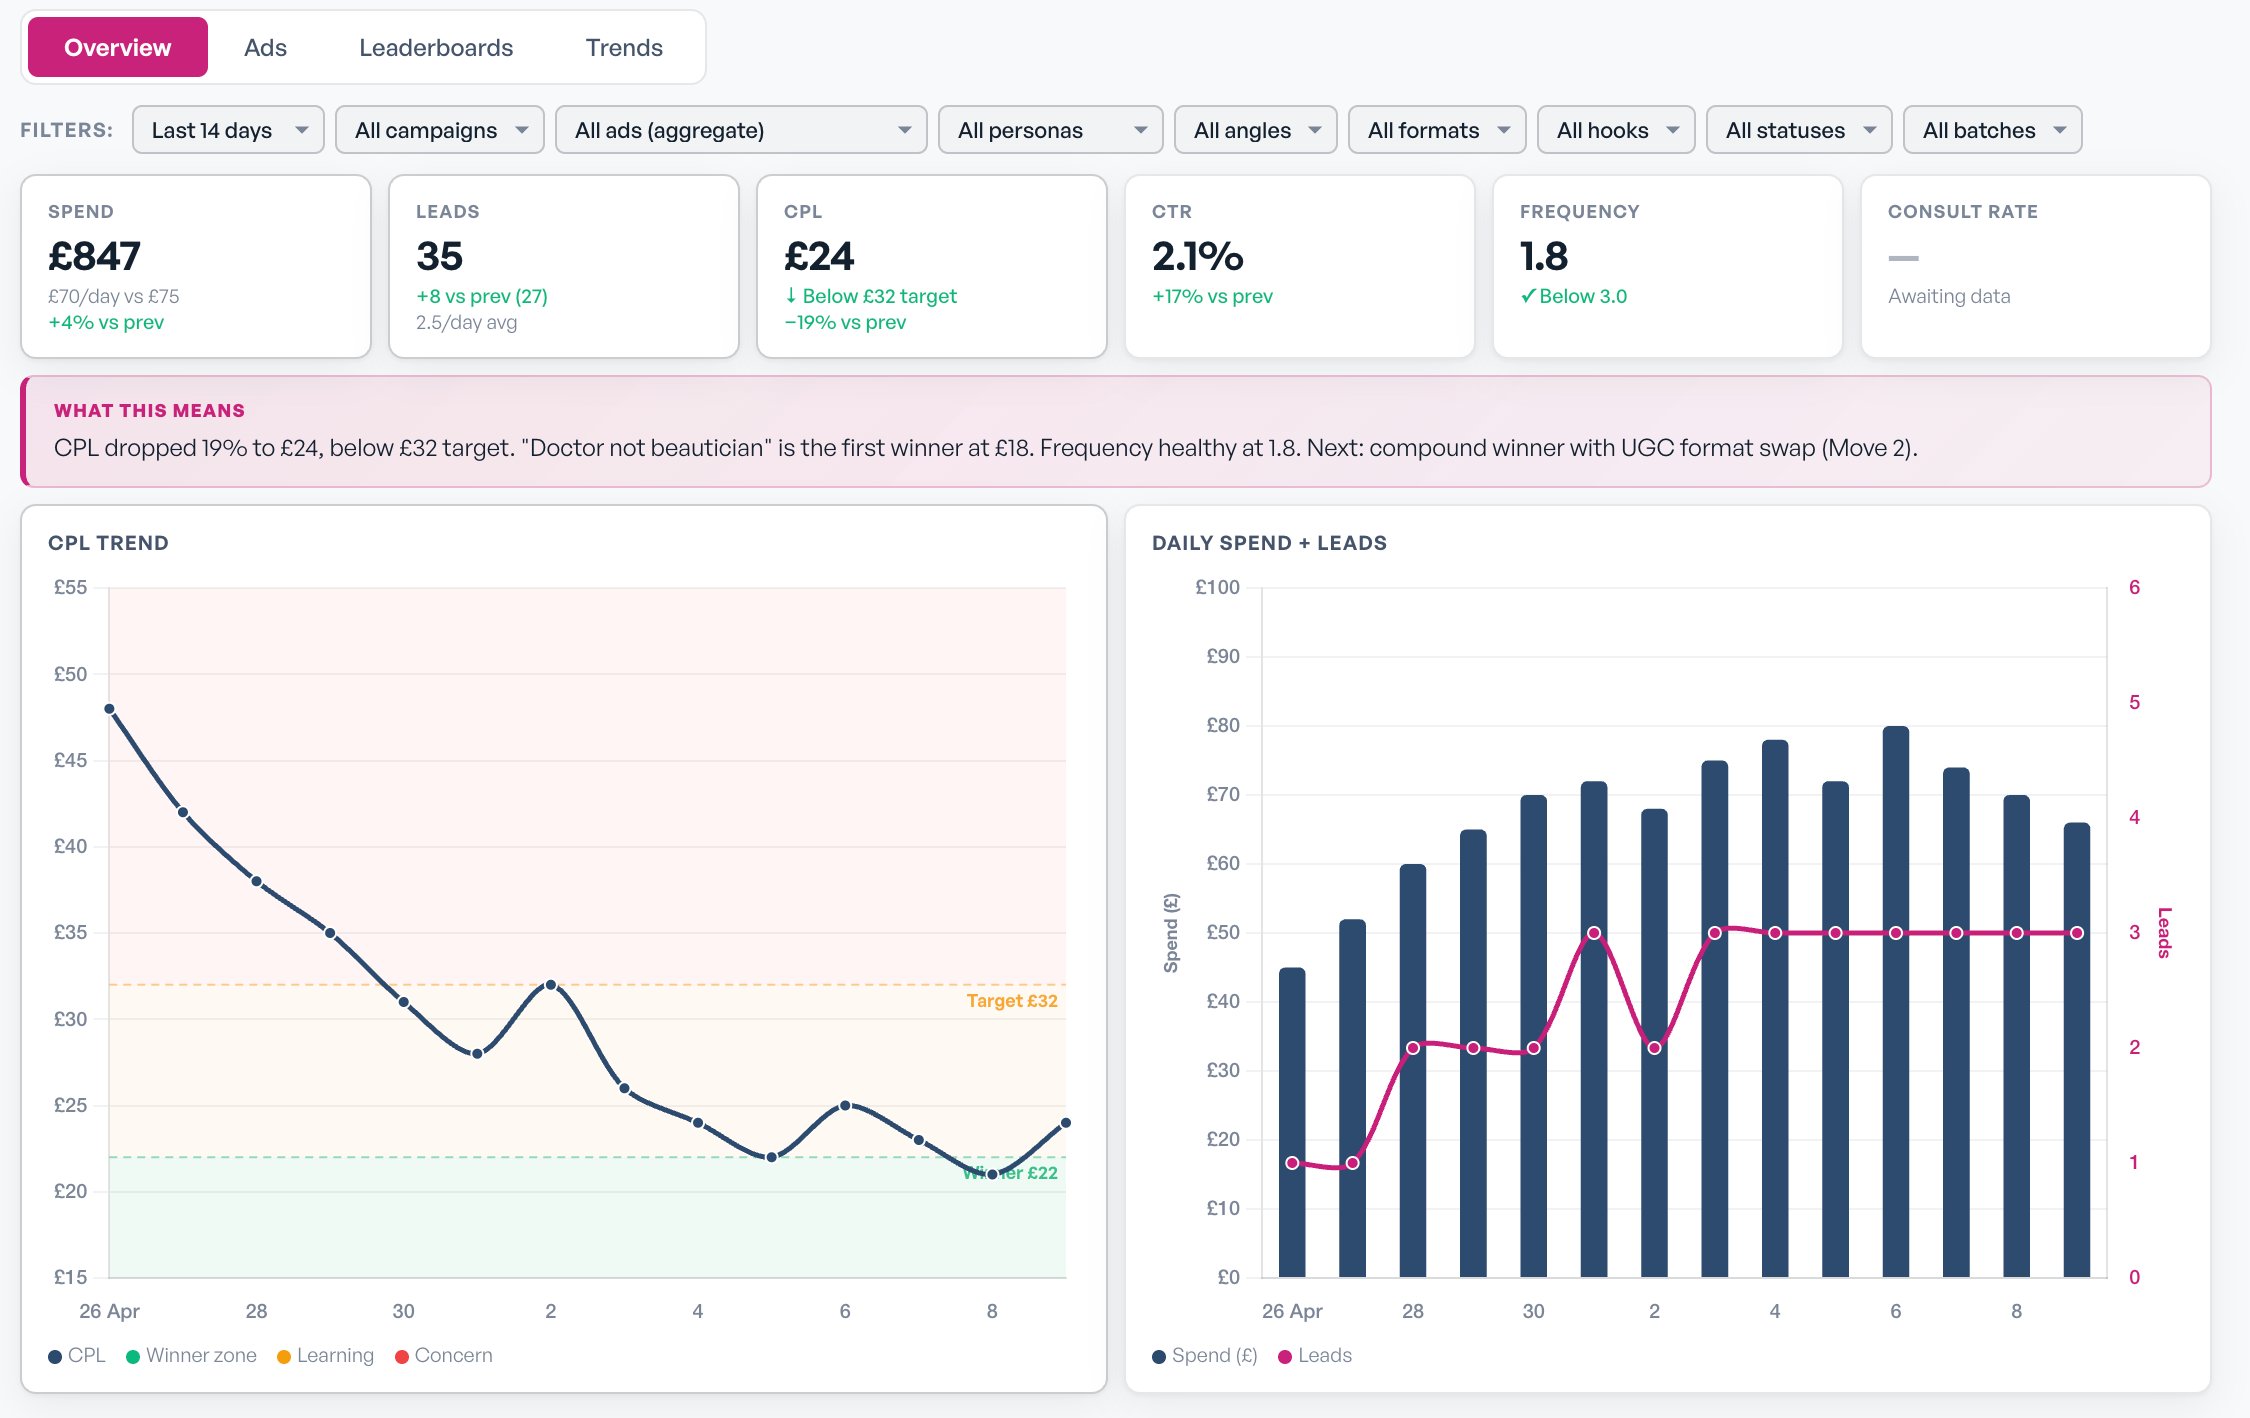Select the Frequency 1.8 metric card
The height and width of the screenshot is (1418, 2250).
[1668, 266]
